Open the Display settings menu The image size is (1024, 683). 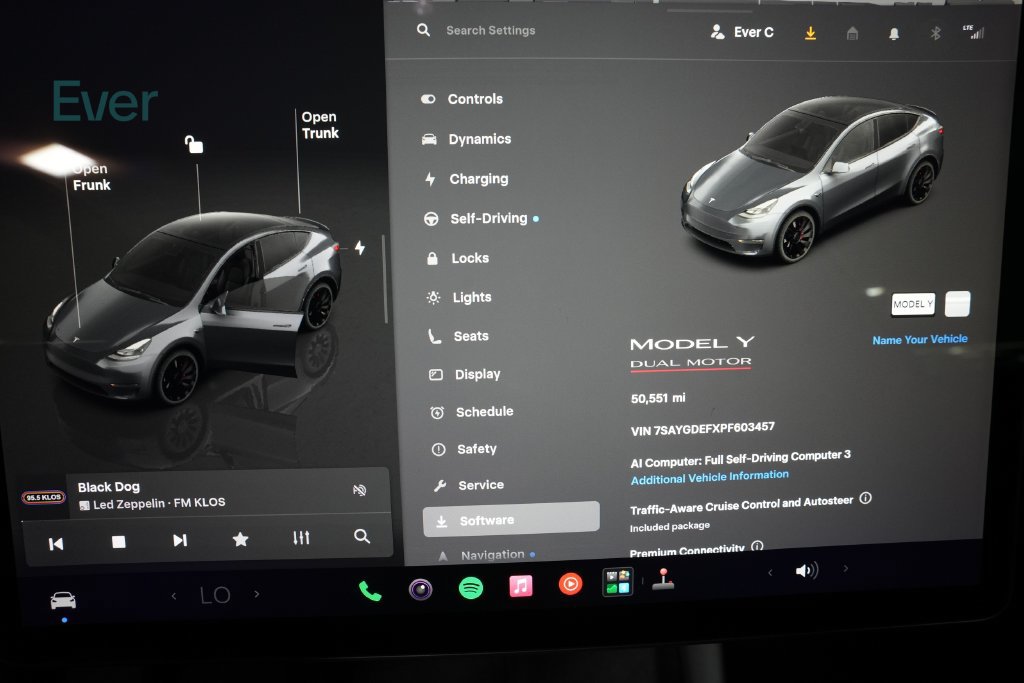[x=465, y=374]
